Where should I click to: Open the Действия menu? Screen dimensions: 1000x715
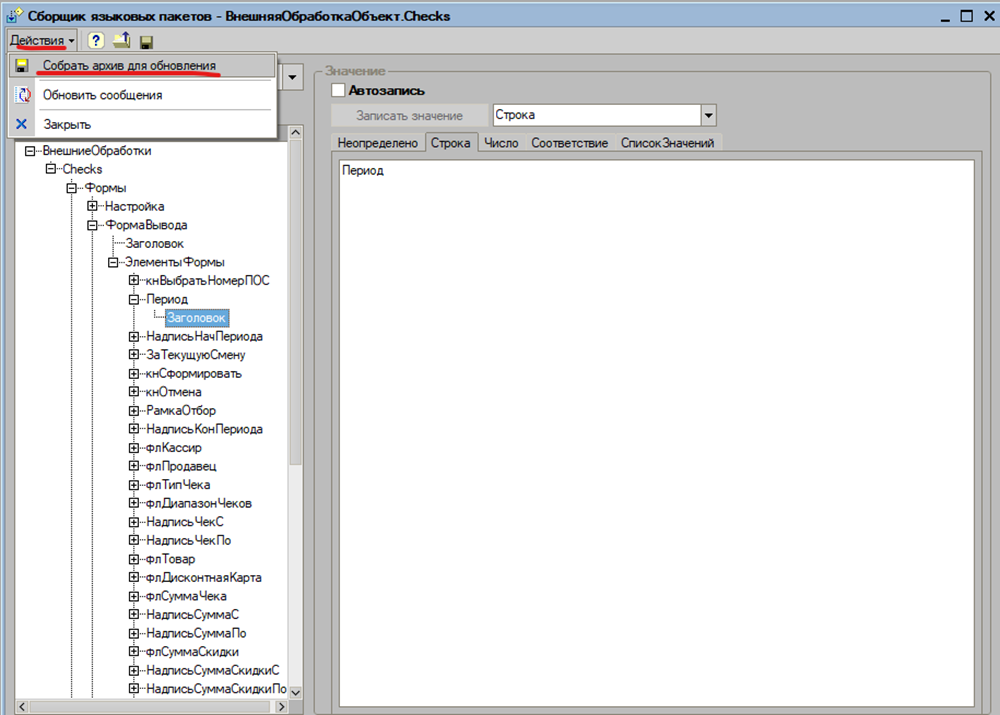coord(42,41)
